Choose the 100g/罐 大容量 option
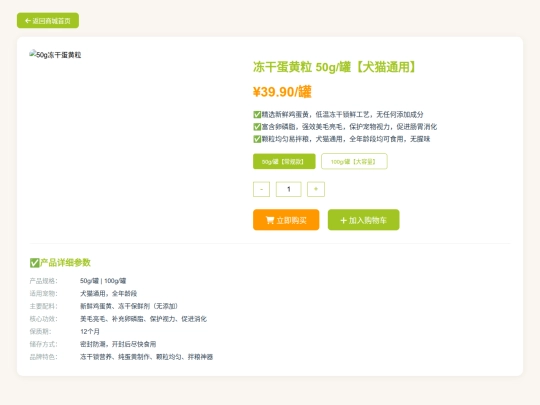Image resolution: width=540 pixels, height=405 pixels. pos(354,161)
